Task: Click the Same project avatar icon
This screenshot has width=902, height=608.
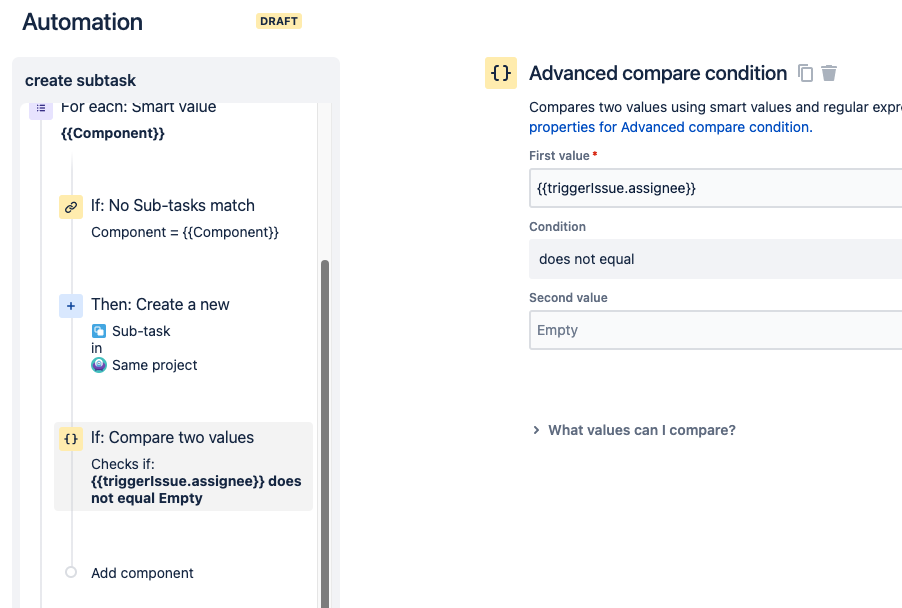Action: tap(99, 365)
